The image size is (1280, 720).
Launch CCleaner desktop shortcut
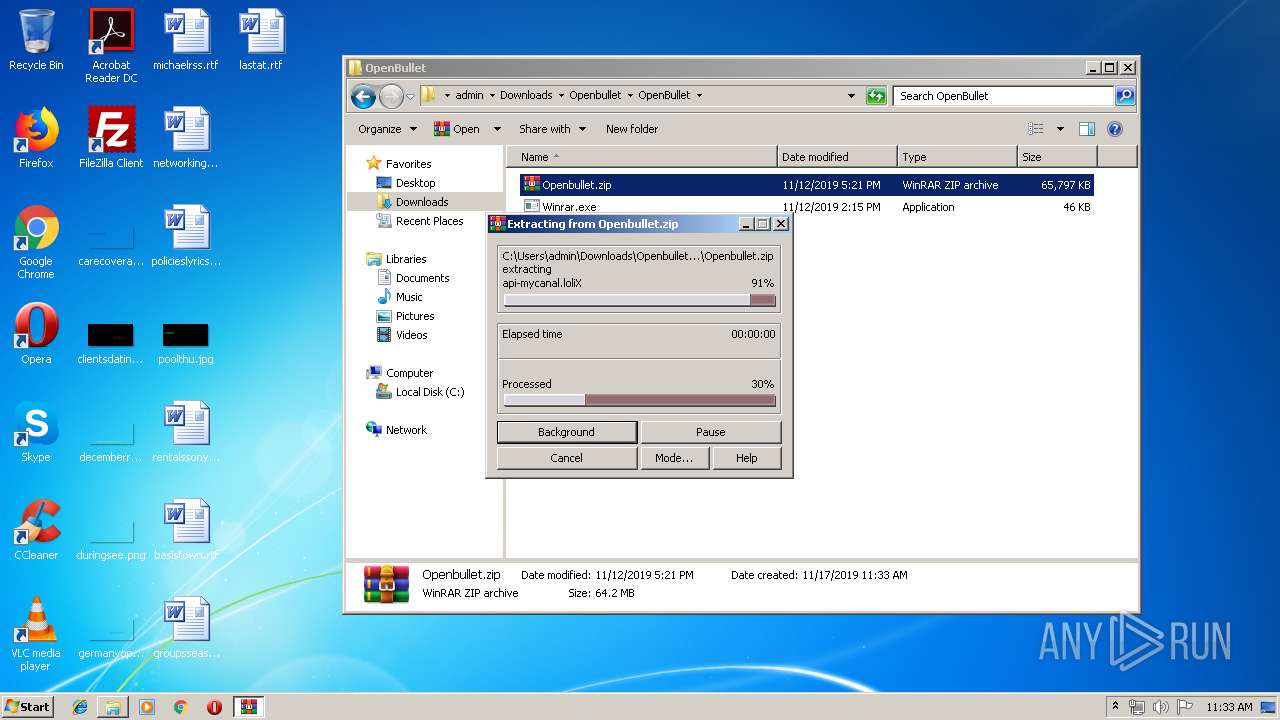click(x=36, y=530)
